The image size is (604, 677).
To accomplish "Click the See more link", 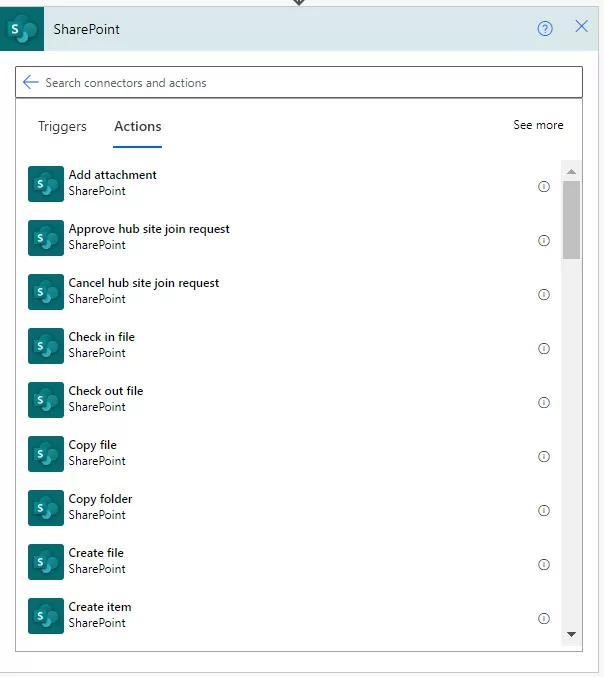I will (538, 125).
